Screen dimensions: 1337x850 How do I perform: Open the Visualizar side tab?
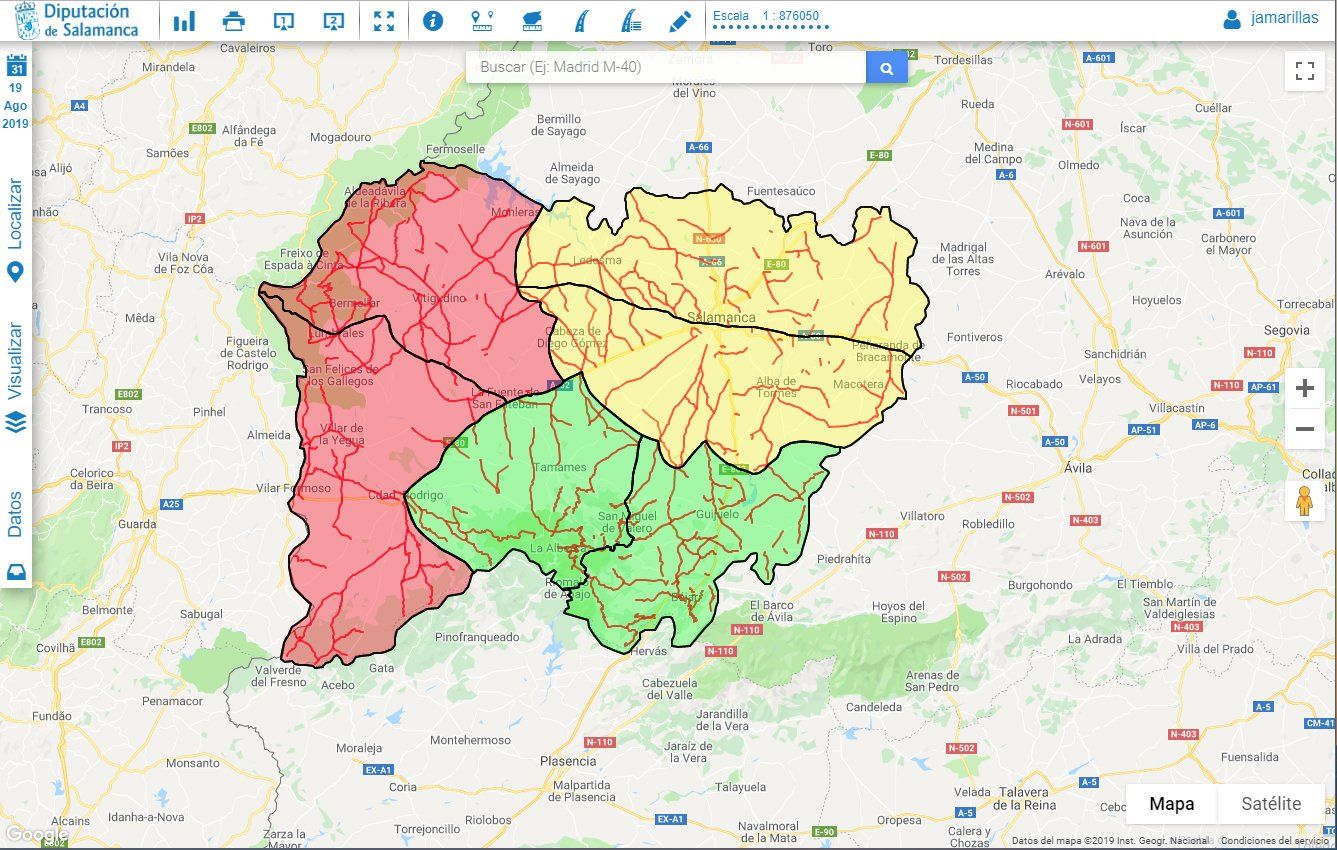[x=15, y=360]
